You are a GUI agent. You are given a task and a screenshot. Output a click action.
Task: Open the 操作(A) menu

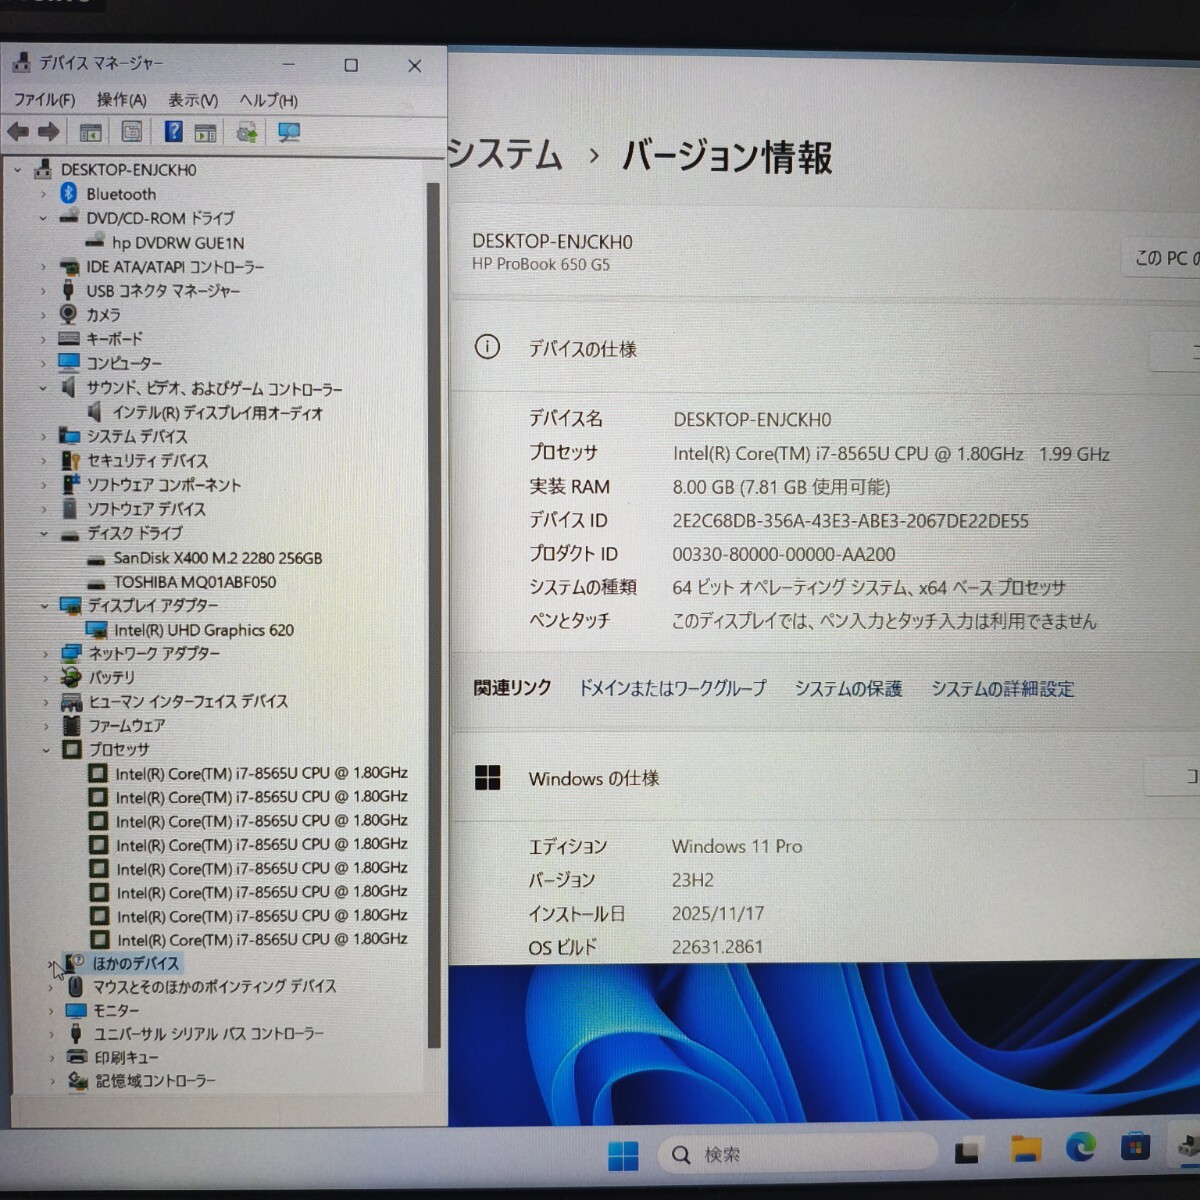[x=121, y=100]
